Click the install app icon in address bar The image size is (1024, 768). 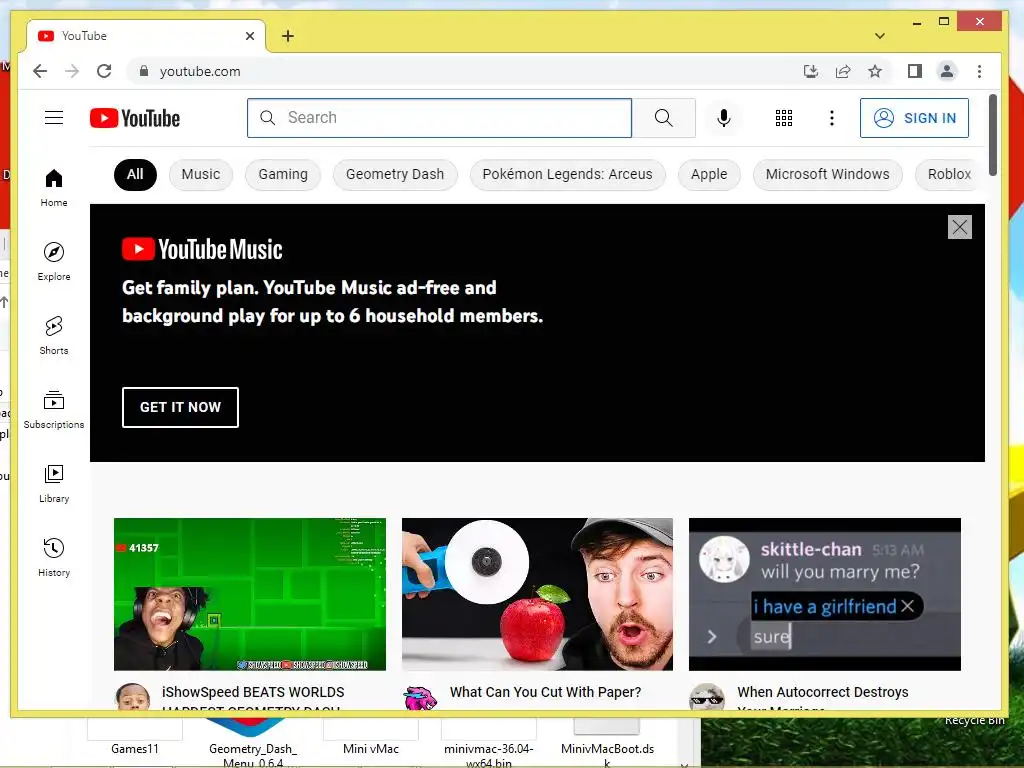coord(810,71)
